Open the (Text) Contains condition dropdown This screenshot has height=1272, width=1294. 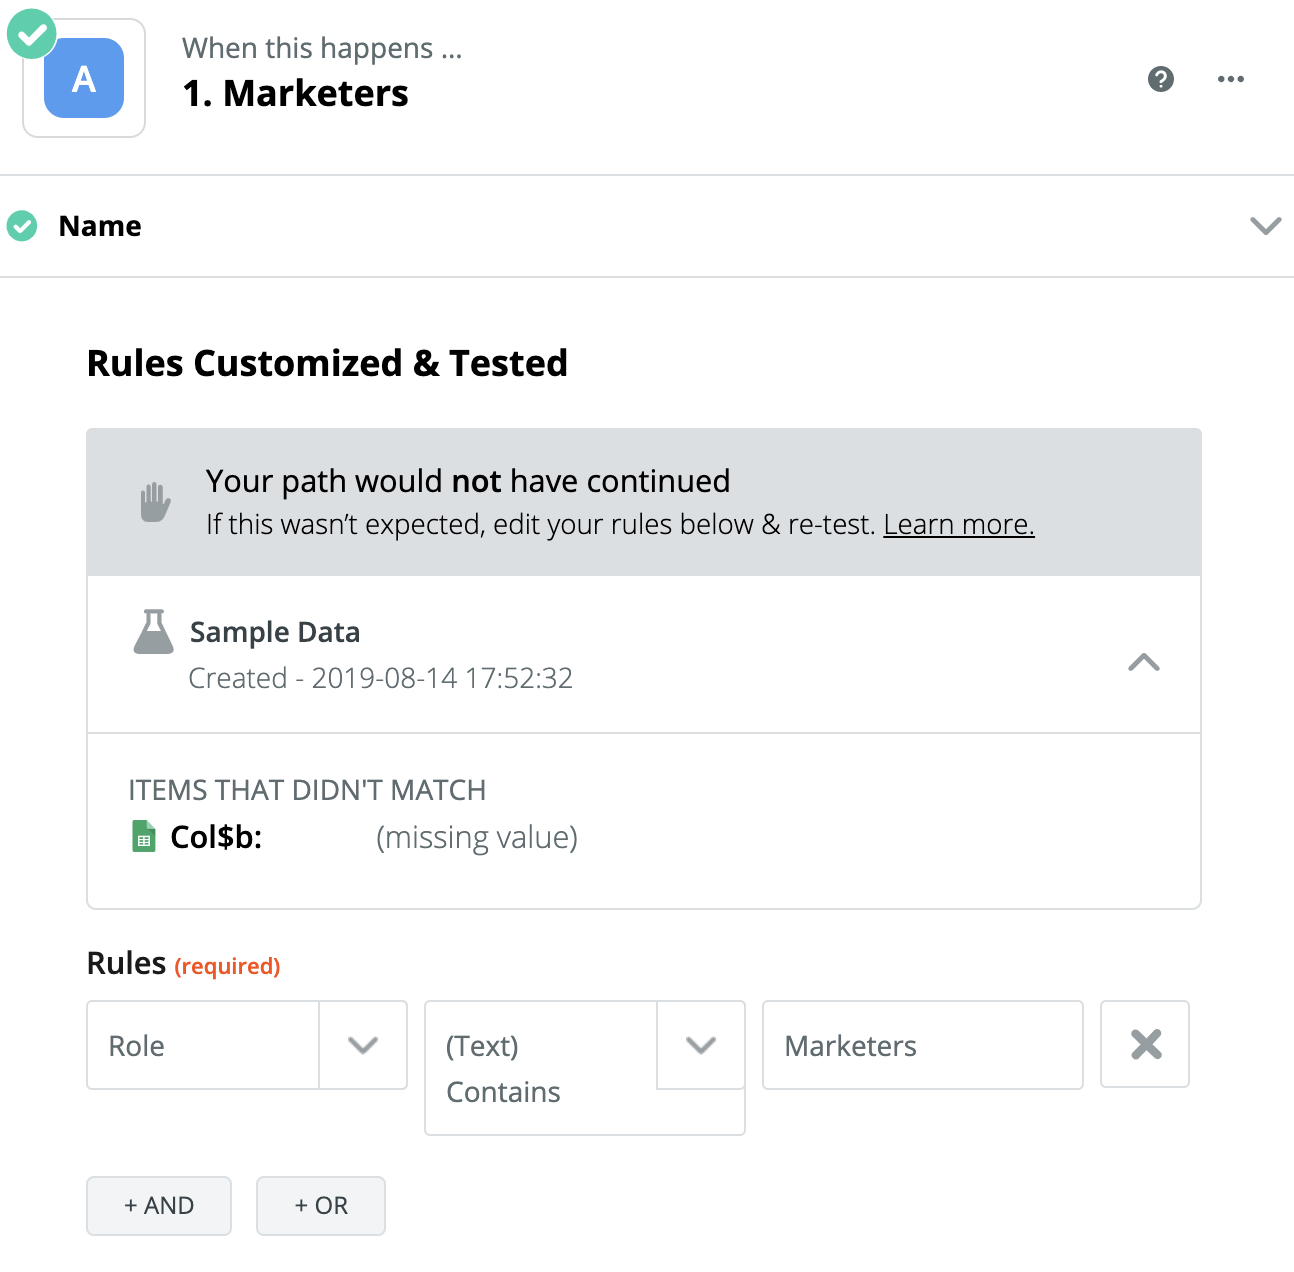pyautogui.click(x=700, y=1045)
